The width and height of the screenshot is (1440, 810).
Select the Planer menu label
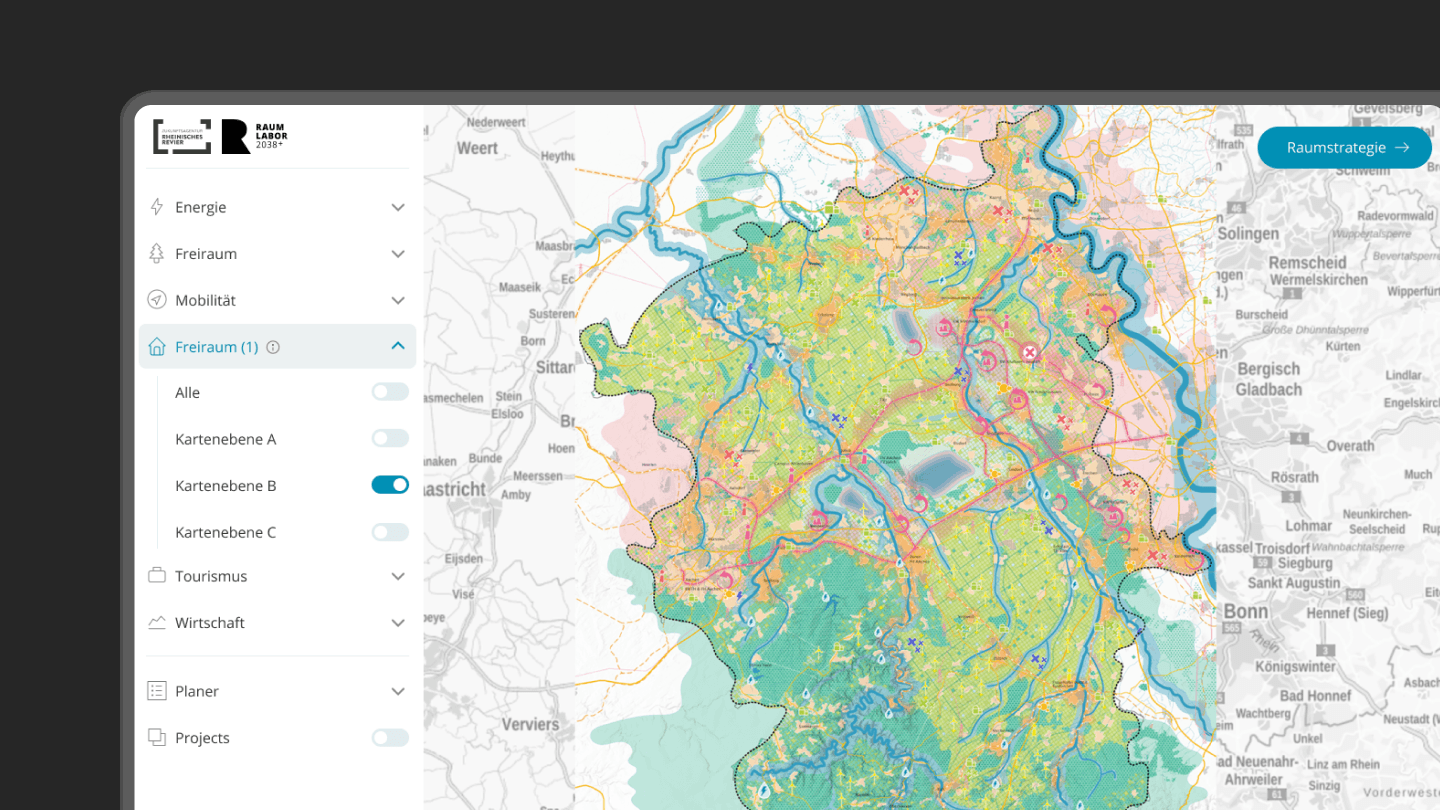197,691
